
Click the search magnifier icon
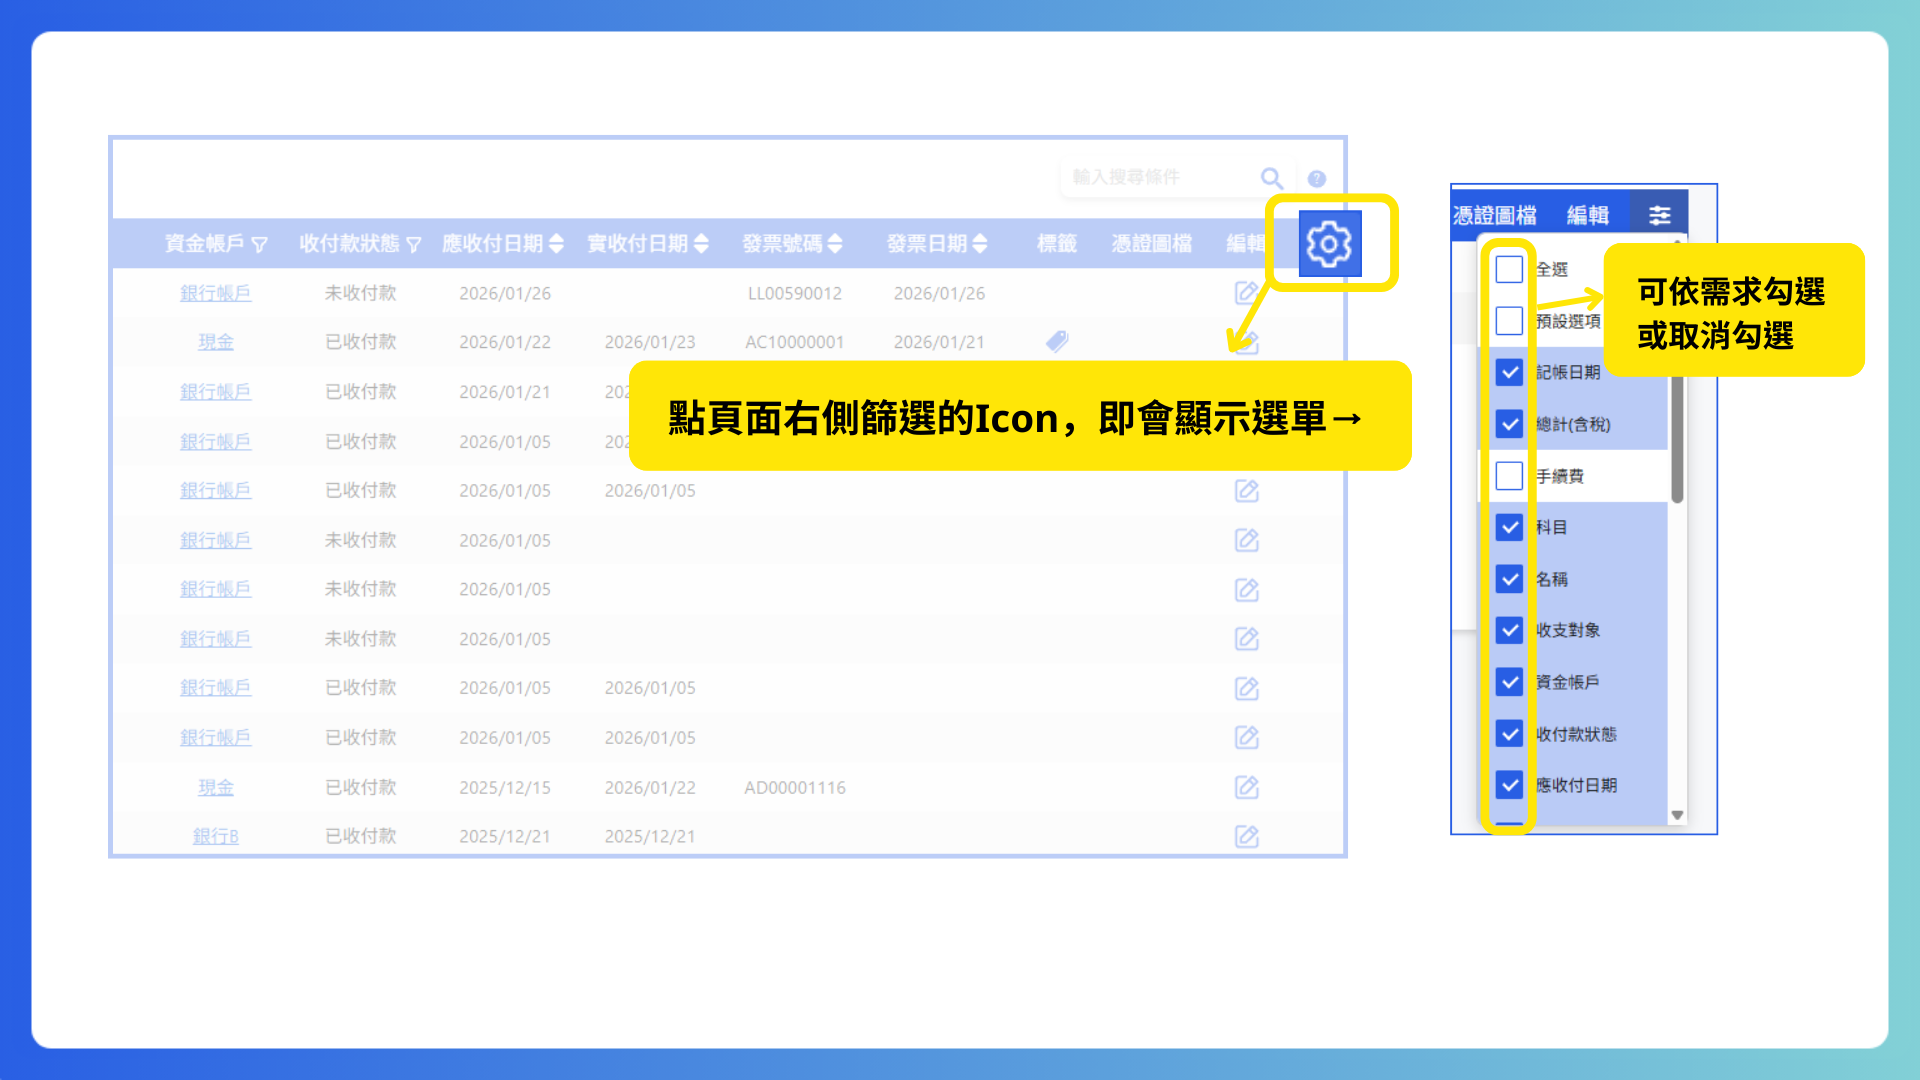click(x=1272, y=177)
